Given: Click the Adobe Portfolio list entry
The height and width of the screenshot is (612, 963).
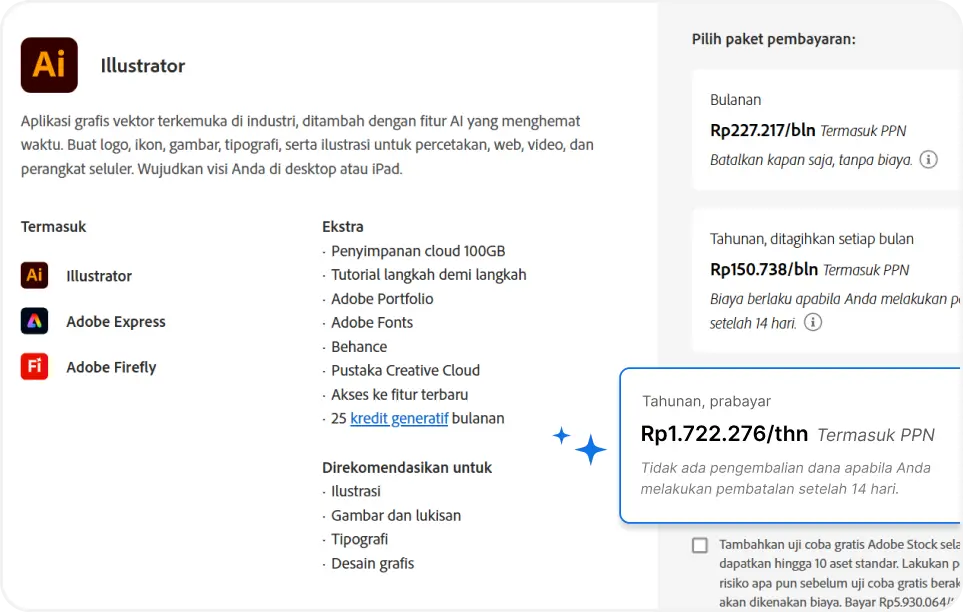Looking at the screenshot, I should click(384, 298).
